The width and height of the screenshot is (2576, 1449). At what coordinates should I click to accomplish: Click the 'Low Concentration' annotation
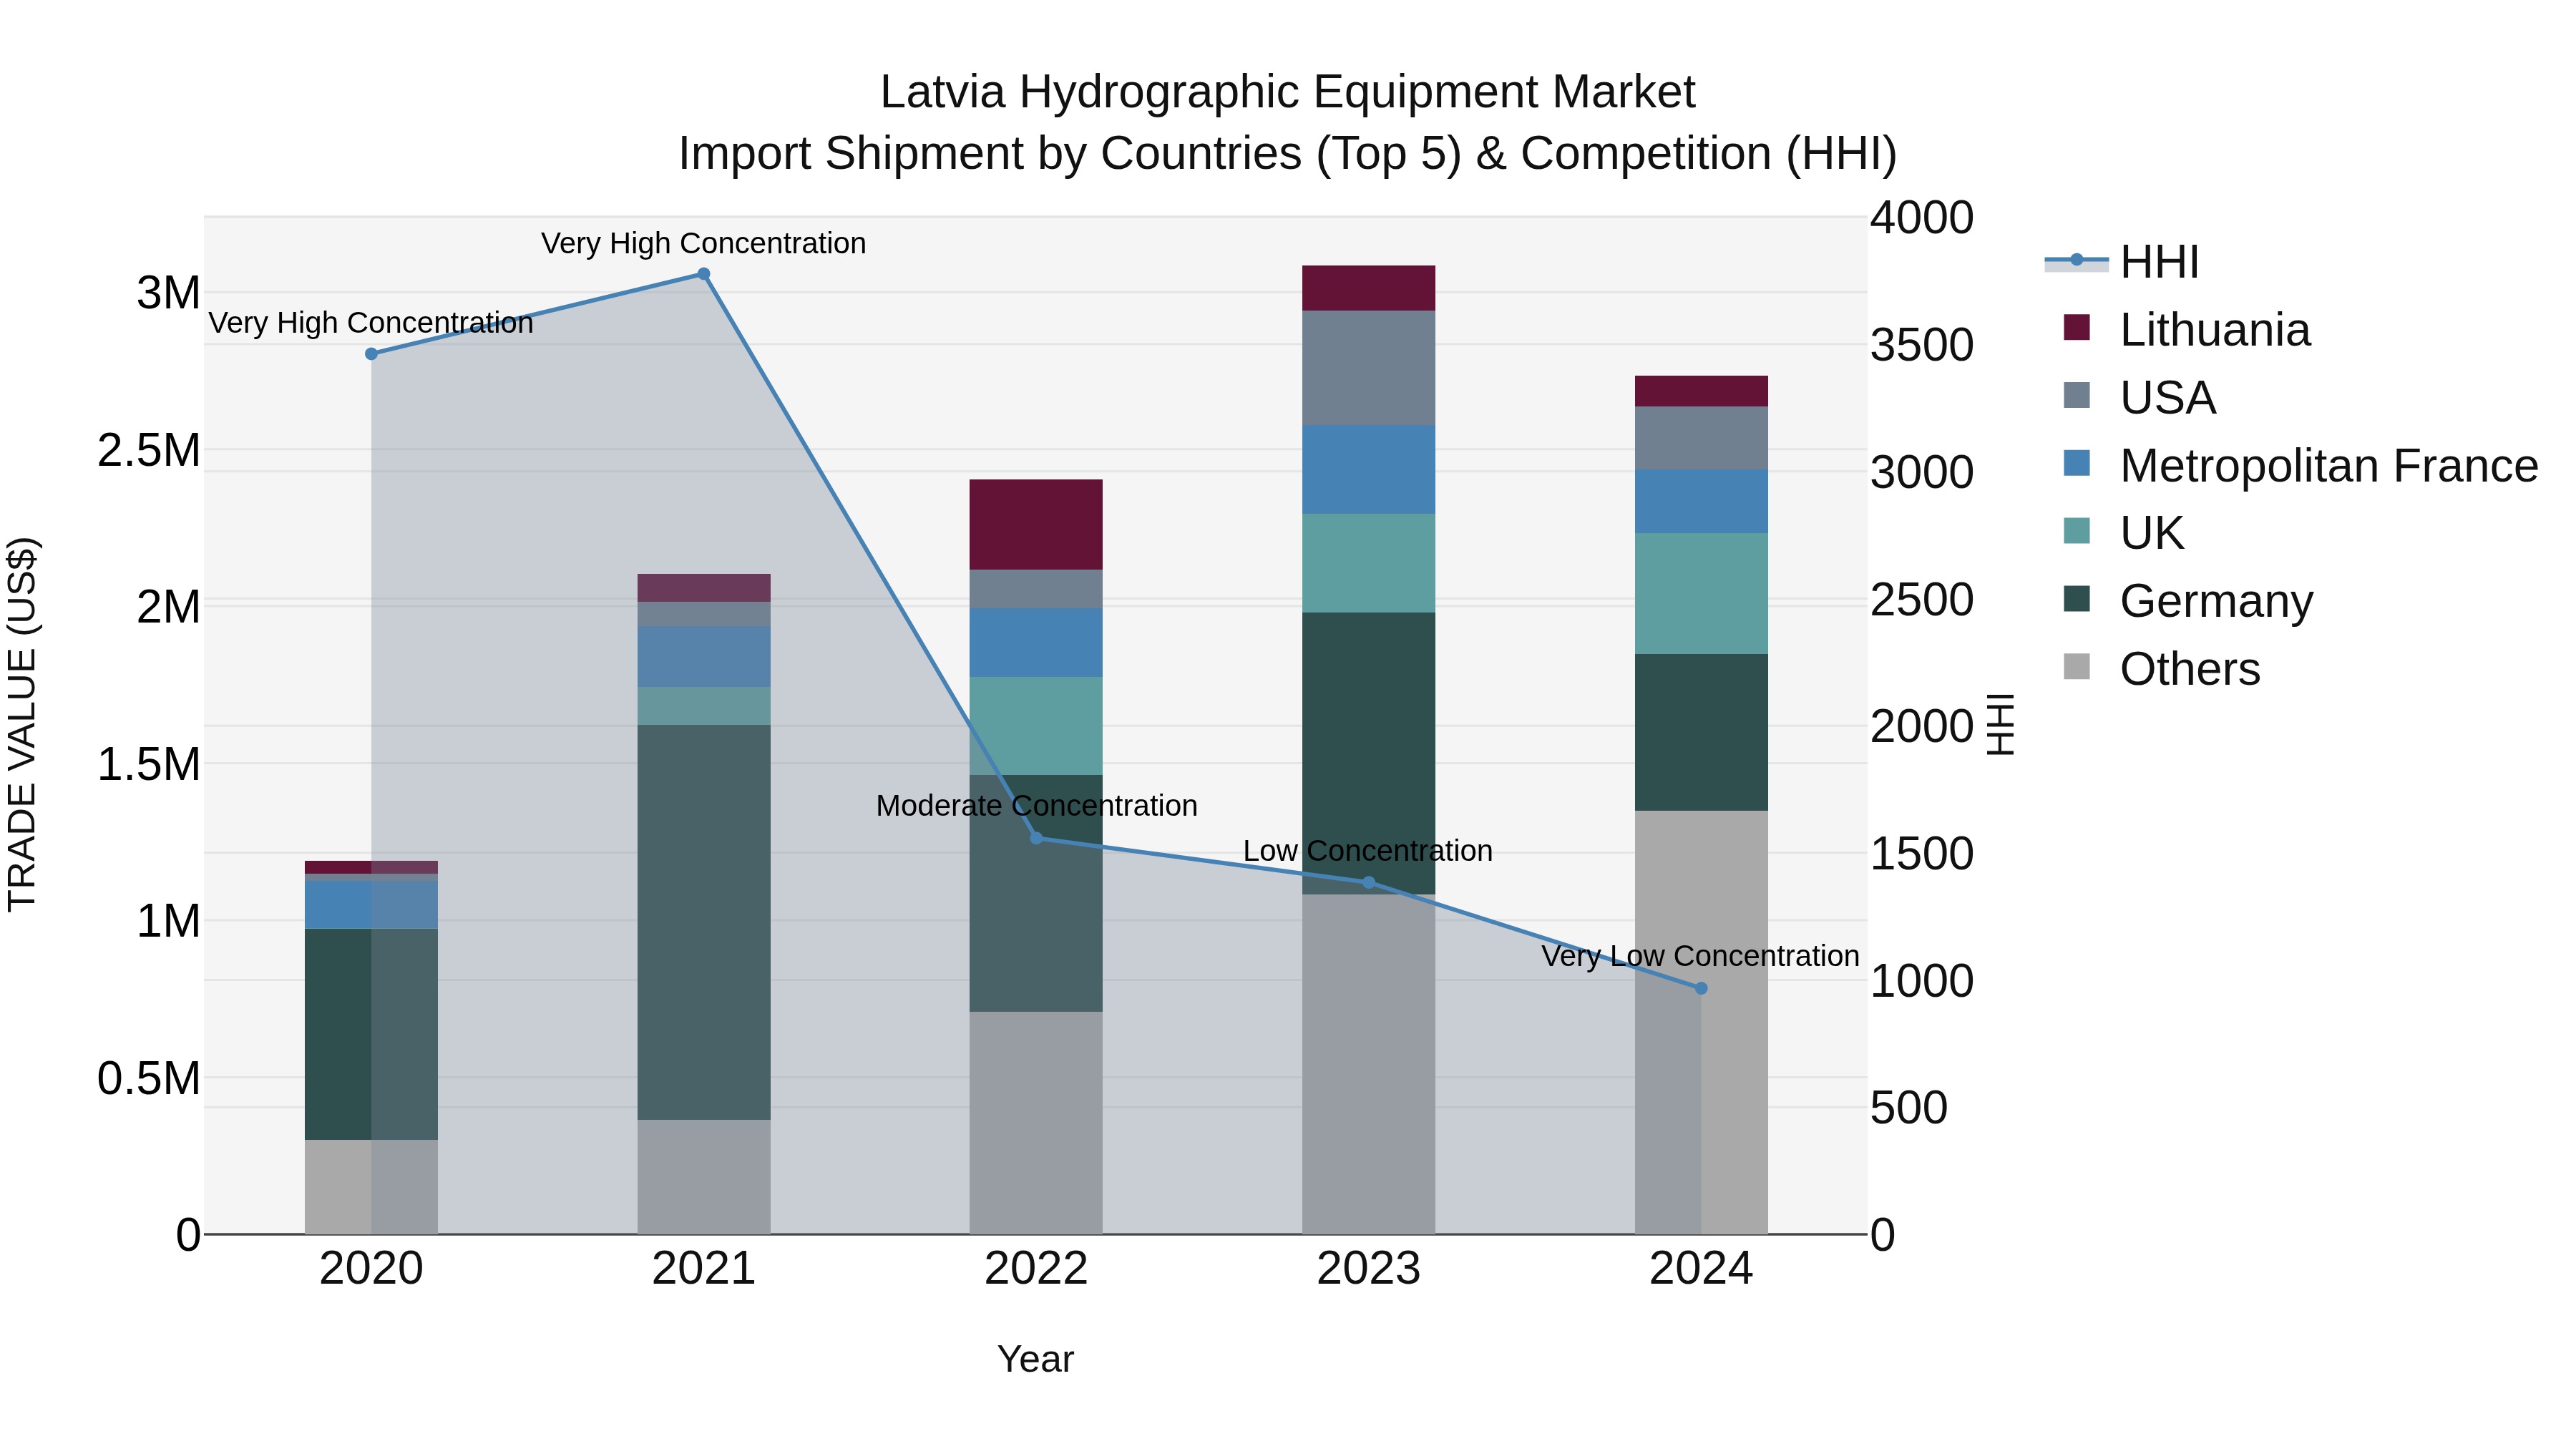click(x=1368, y=851)
